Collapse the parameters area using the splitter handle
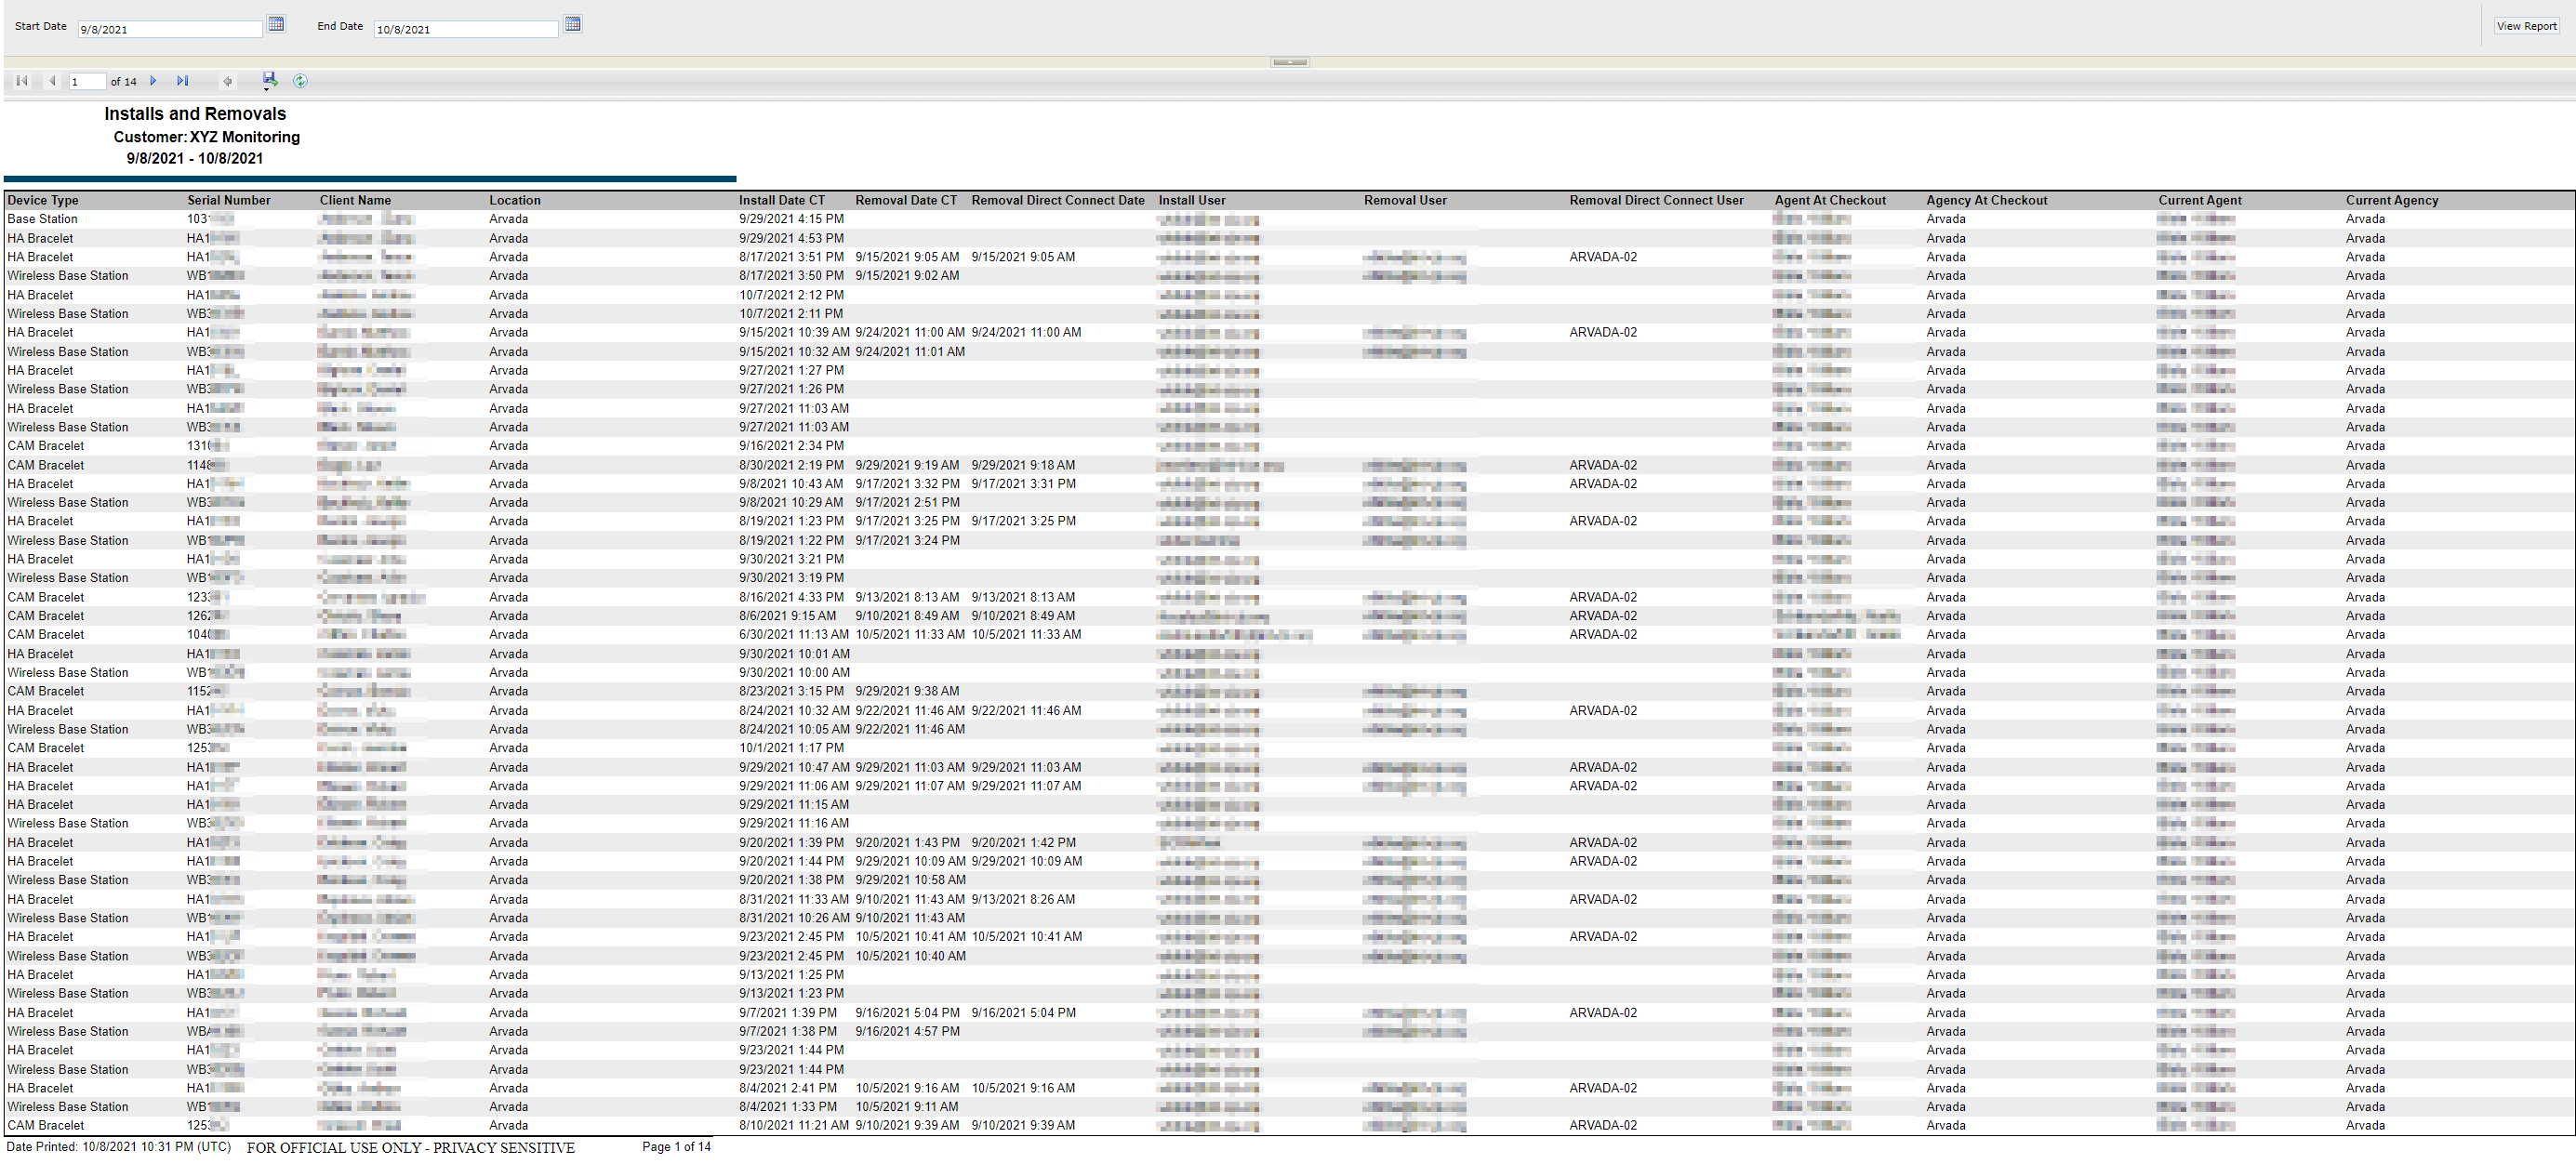2576x1164 pixels. tap(1289, 62)
